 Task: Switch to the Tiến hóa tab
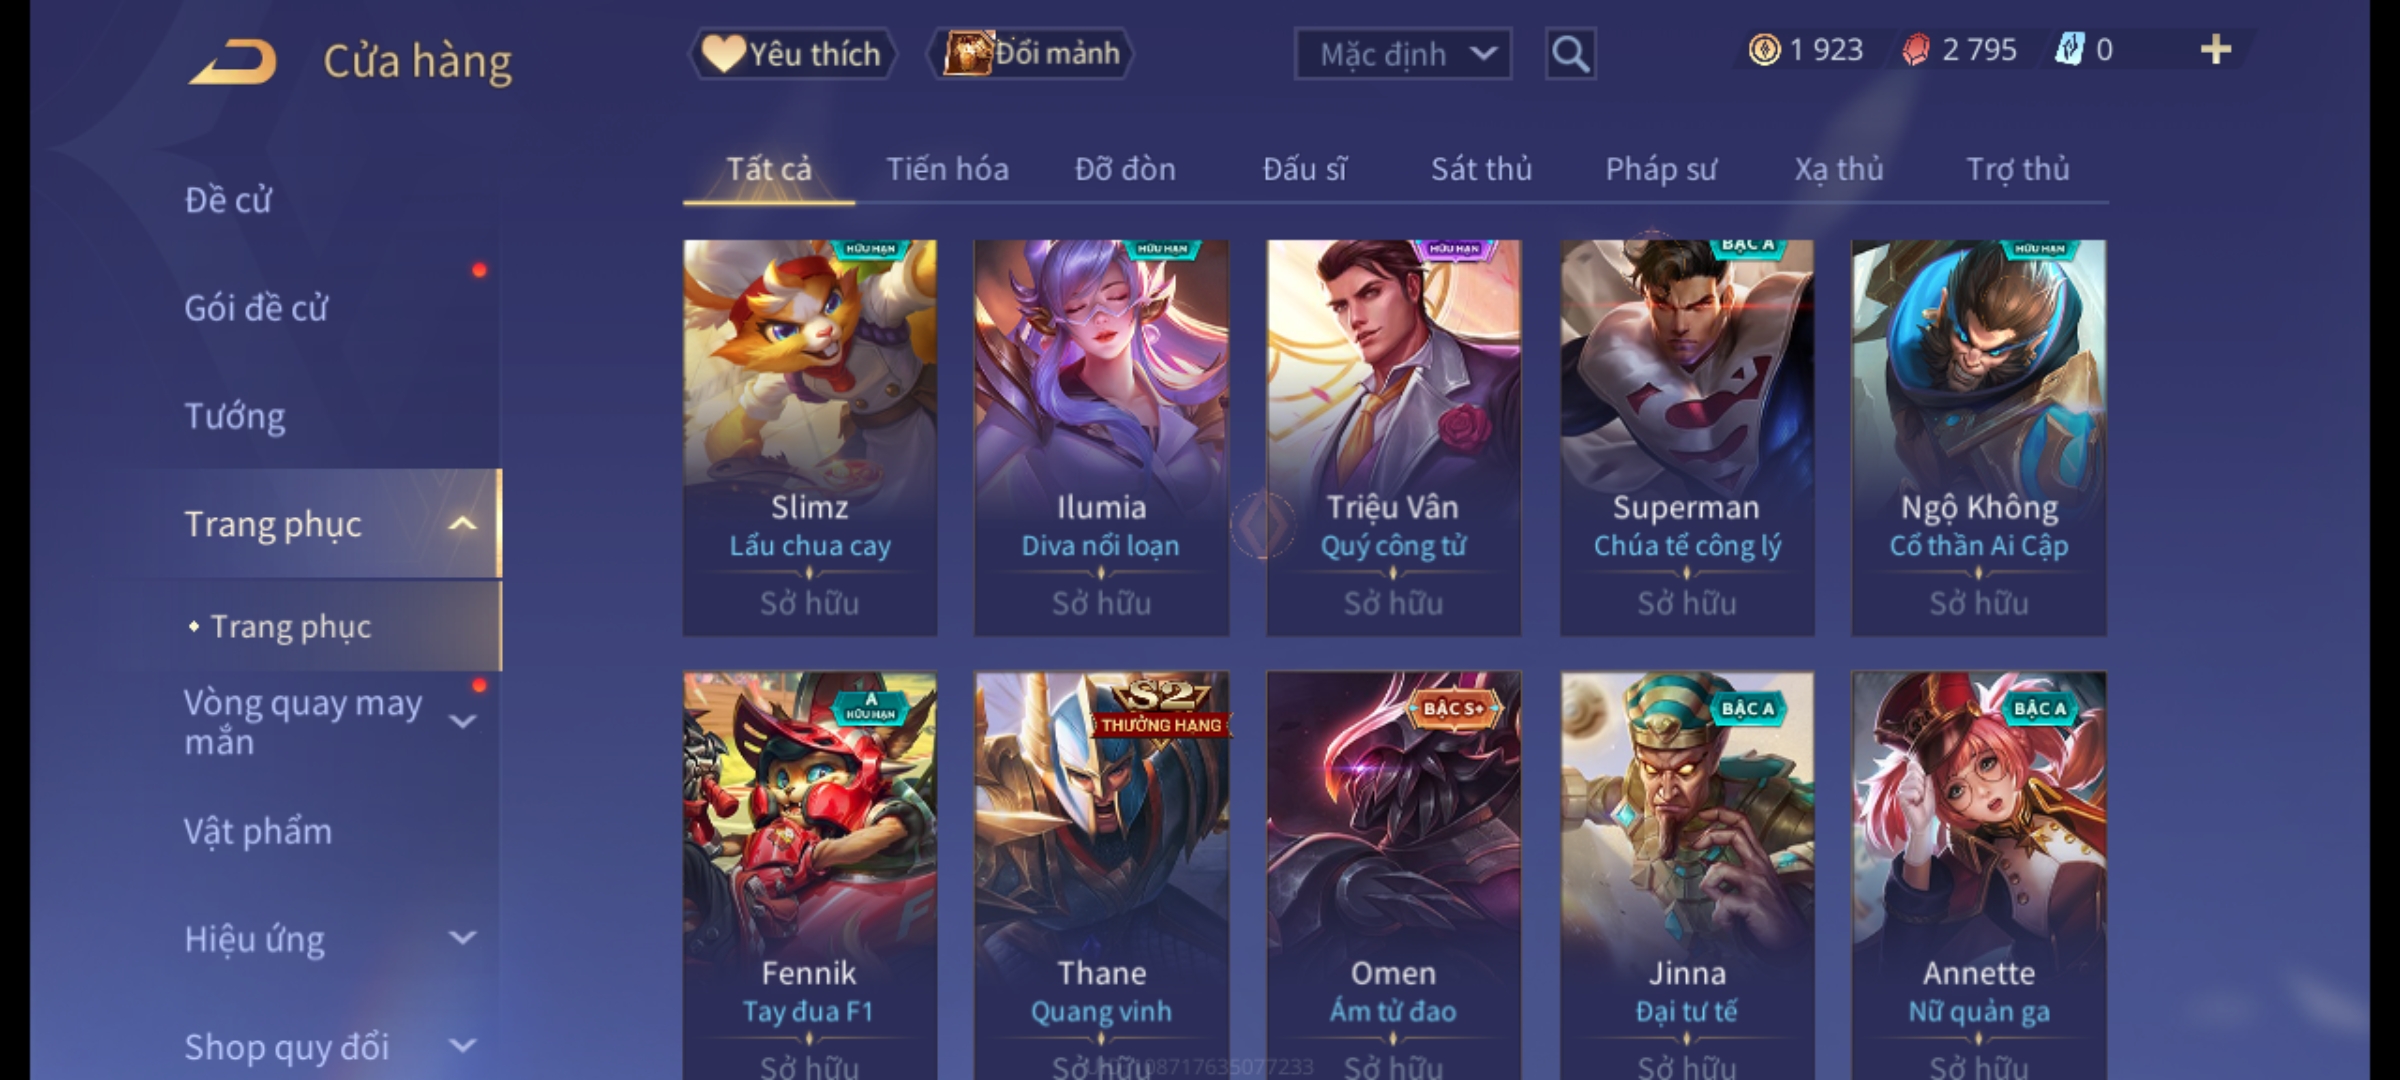click(947, 169)
